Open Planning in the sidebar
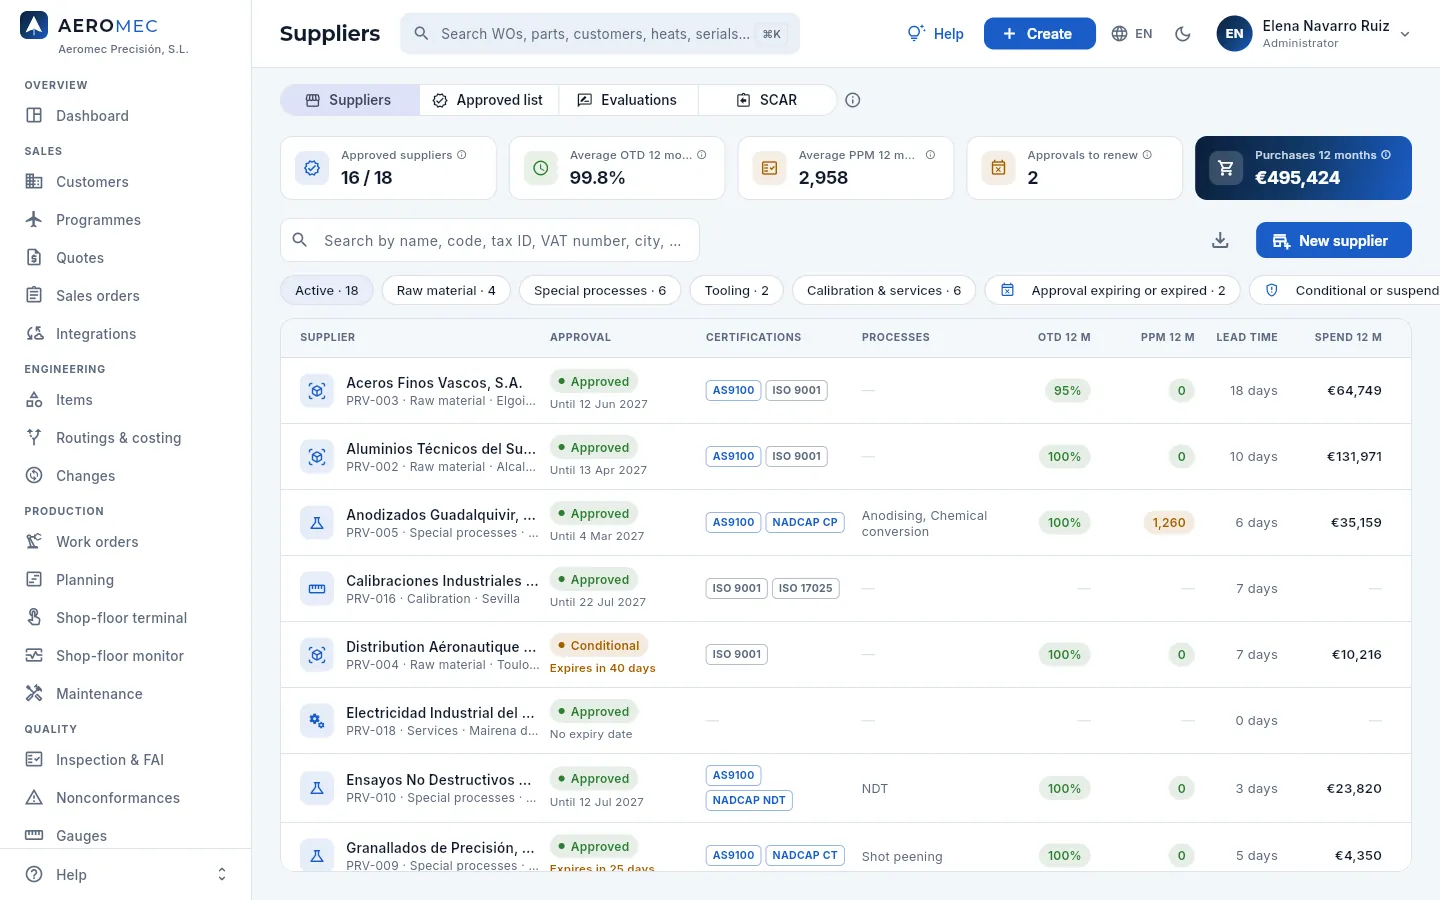Viewport: 1440px width, 900px height. click(125, 580)
